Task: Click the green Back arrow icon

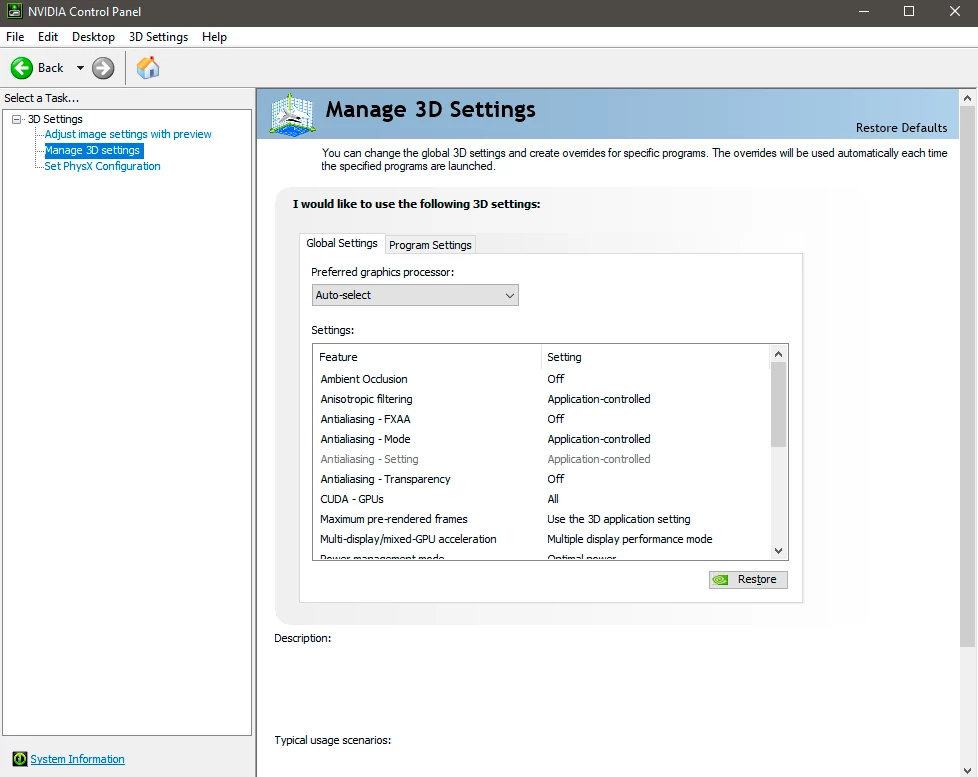Action: [22, 68]
